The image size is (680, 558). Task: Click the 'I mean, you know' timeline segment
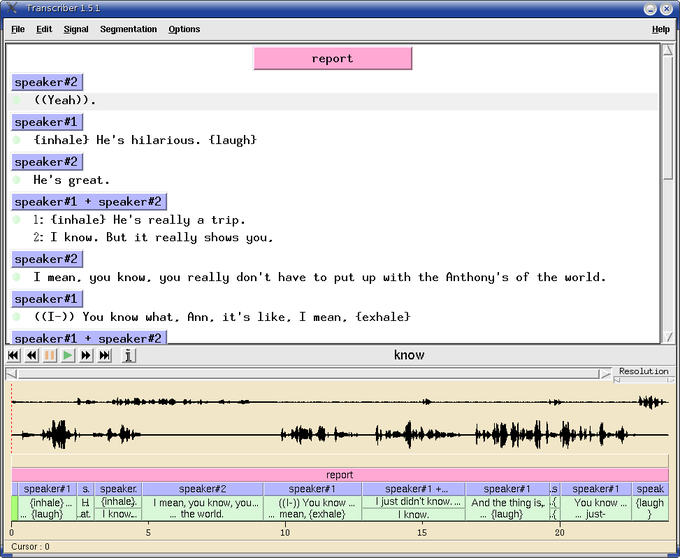pos(203,508)
